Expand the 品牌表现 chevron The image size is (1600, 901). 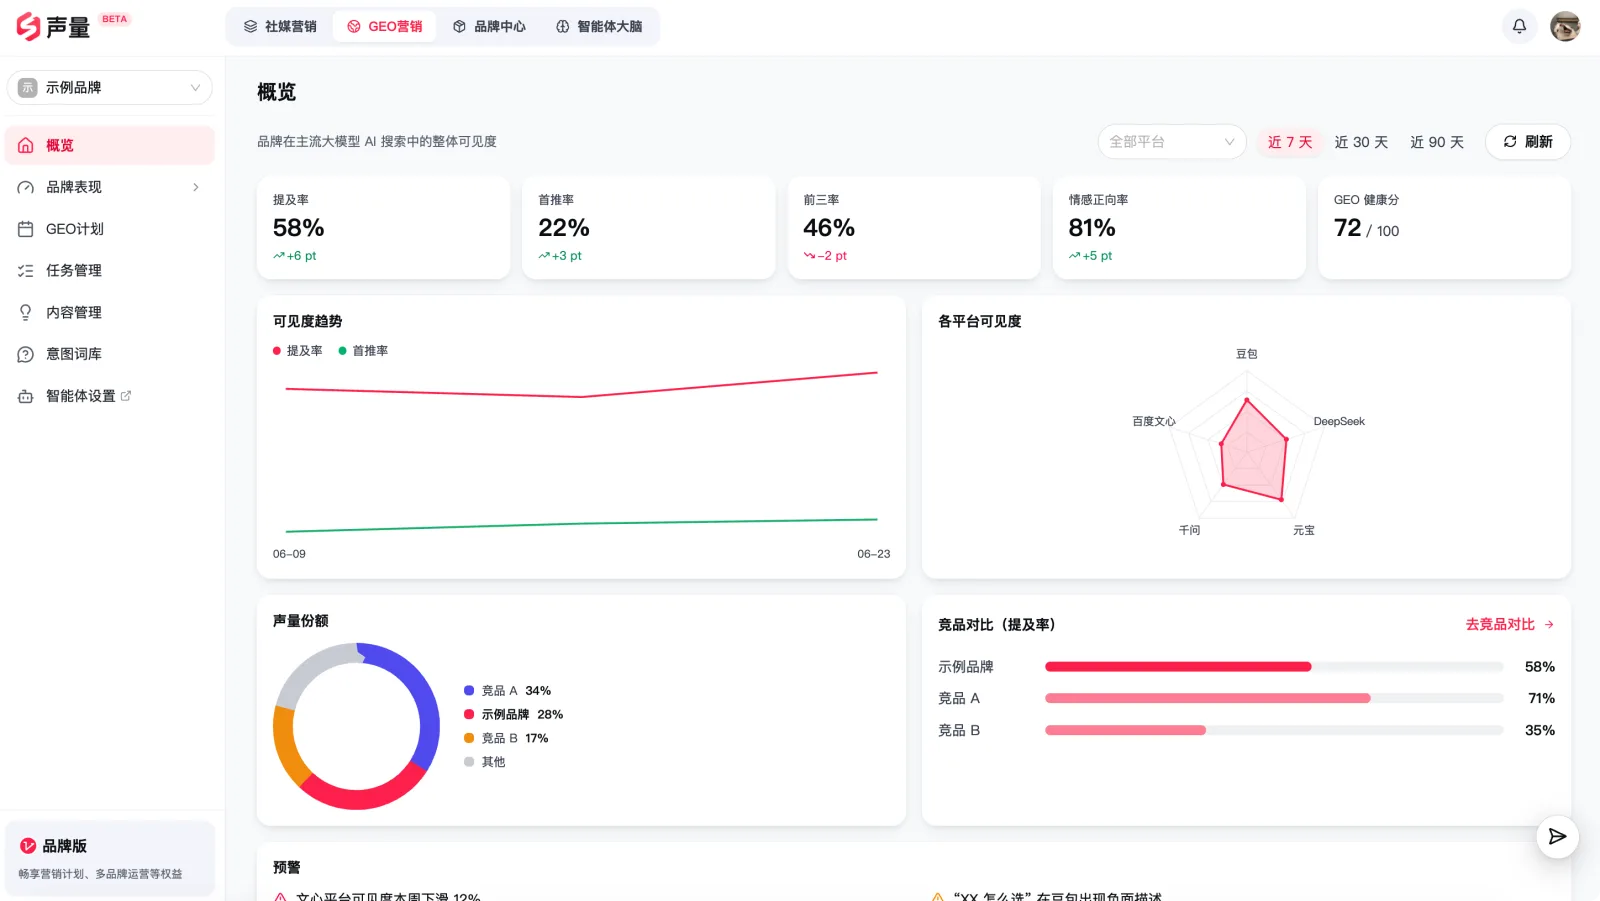[196, 187]
